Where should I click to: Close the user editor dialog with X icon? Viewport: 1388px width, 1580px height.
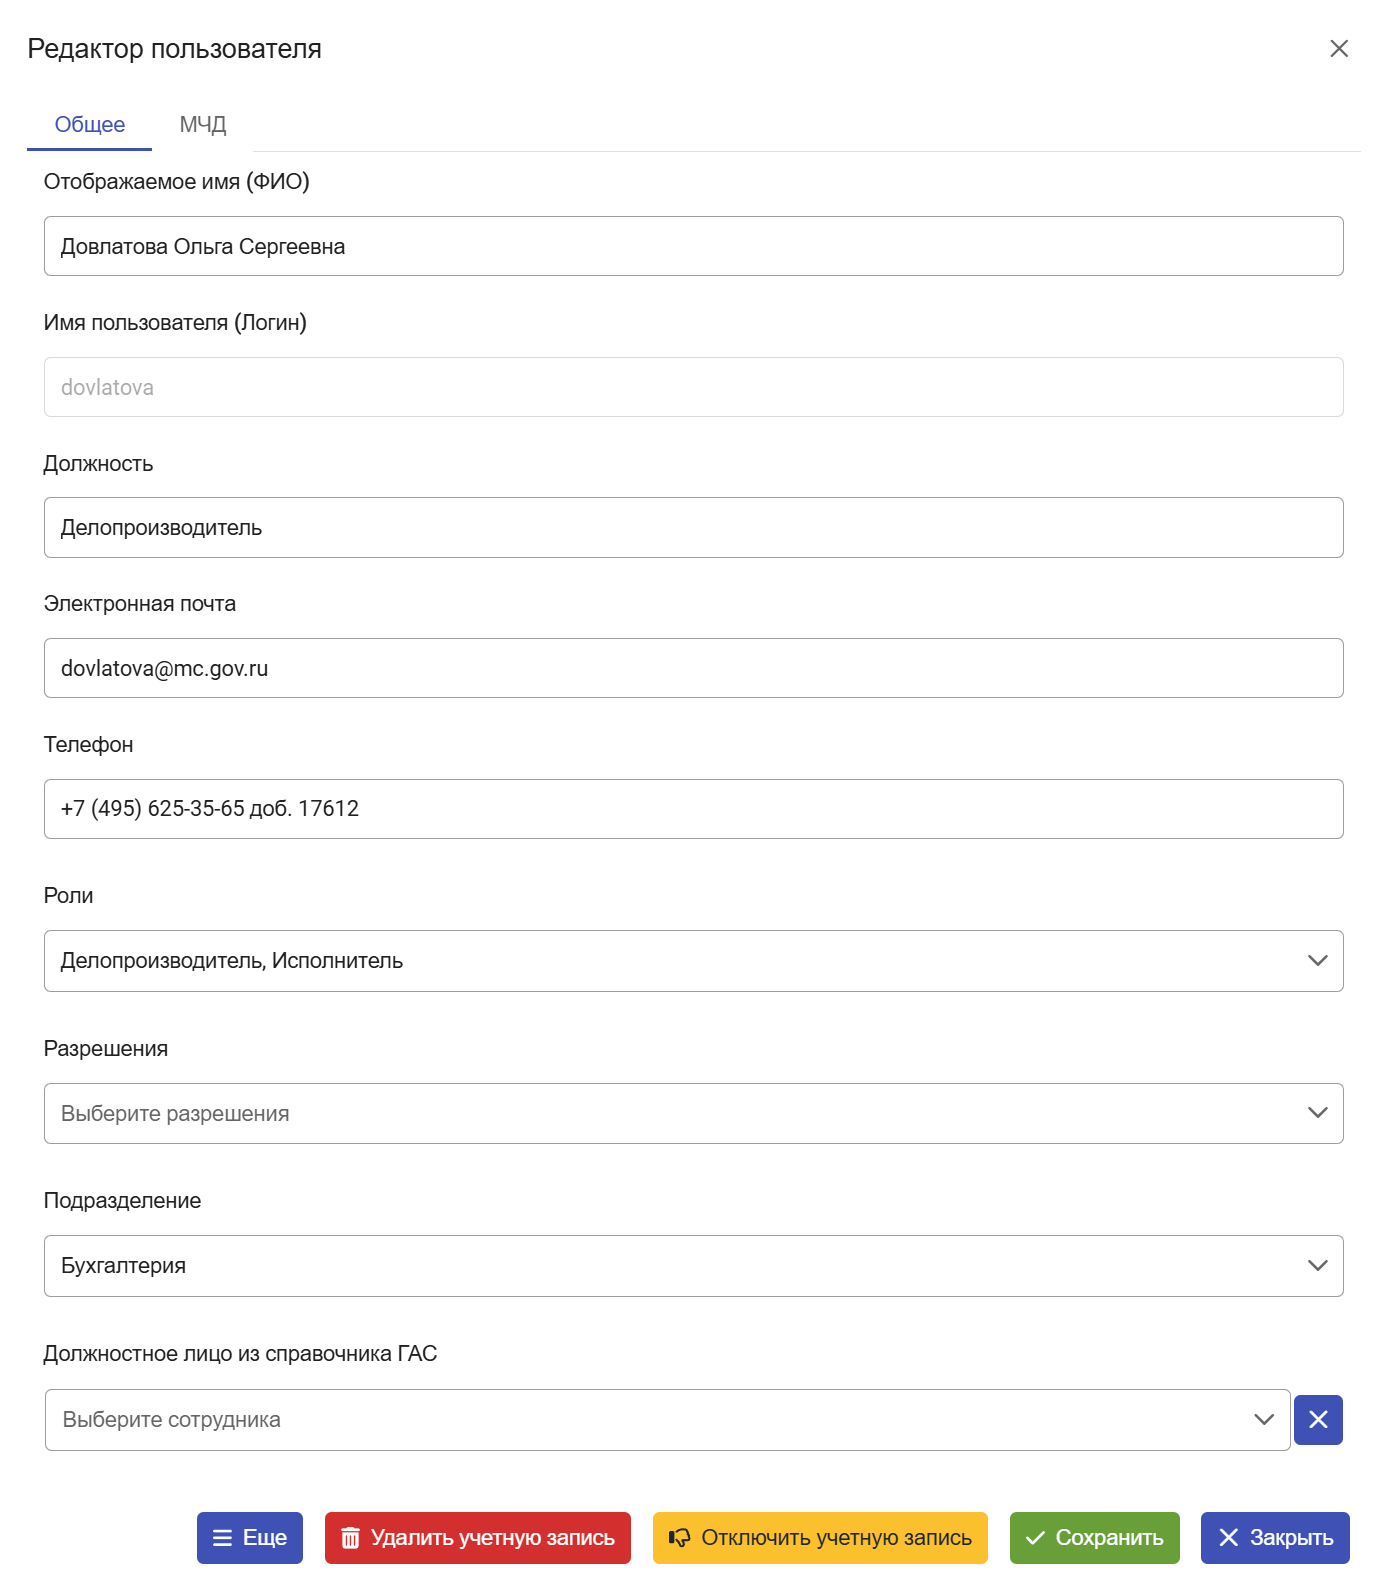(x=1339, y=48)
